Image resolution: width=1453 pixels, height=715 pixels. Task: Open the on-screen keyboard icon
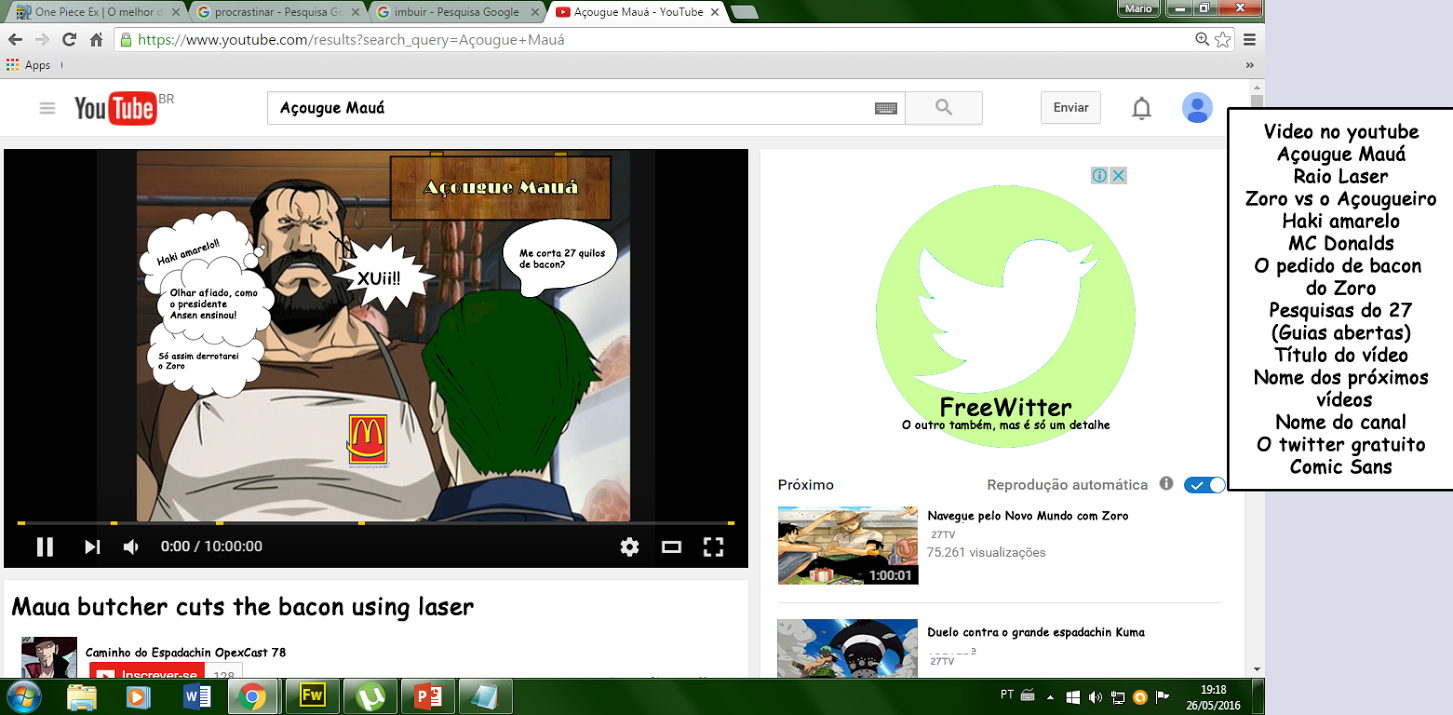[x=885, y=108]
